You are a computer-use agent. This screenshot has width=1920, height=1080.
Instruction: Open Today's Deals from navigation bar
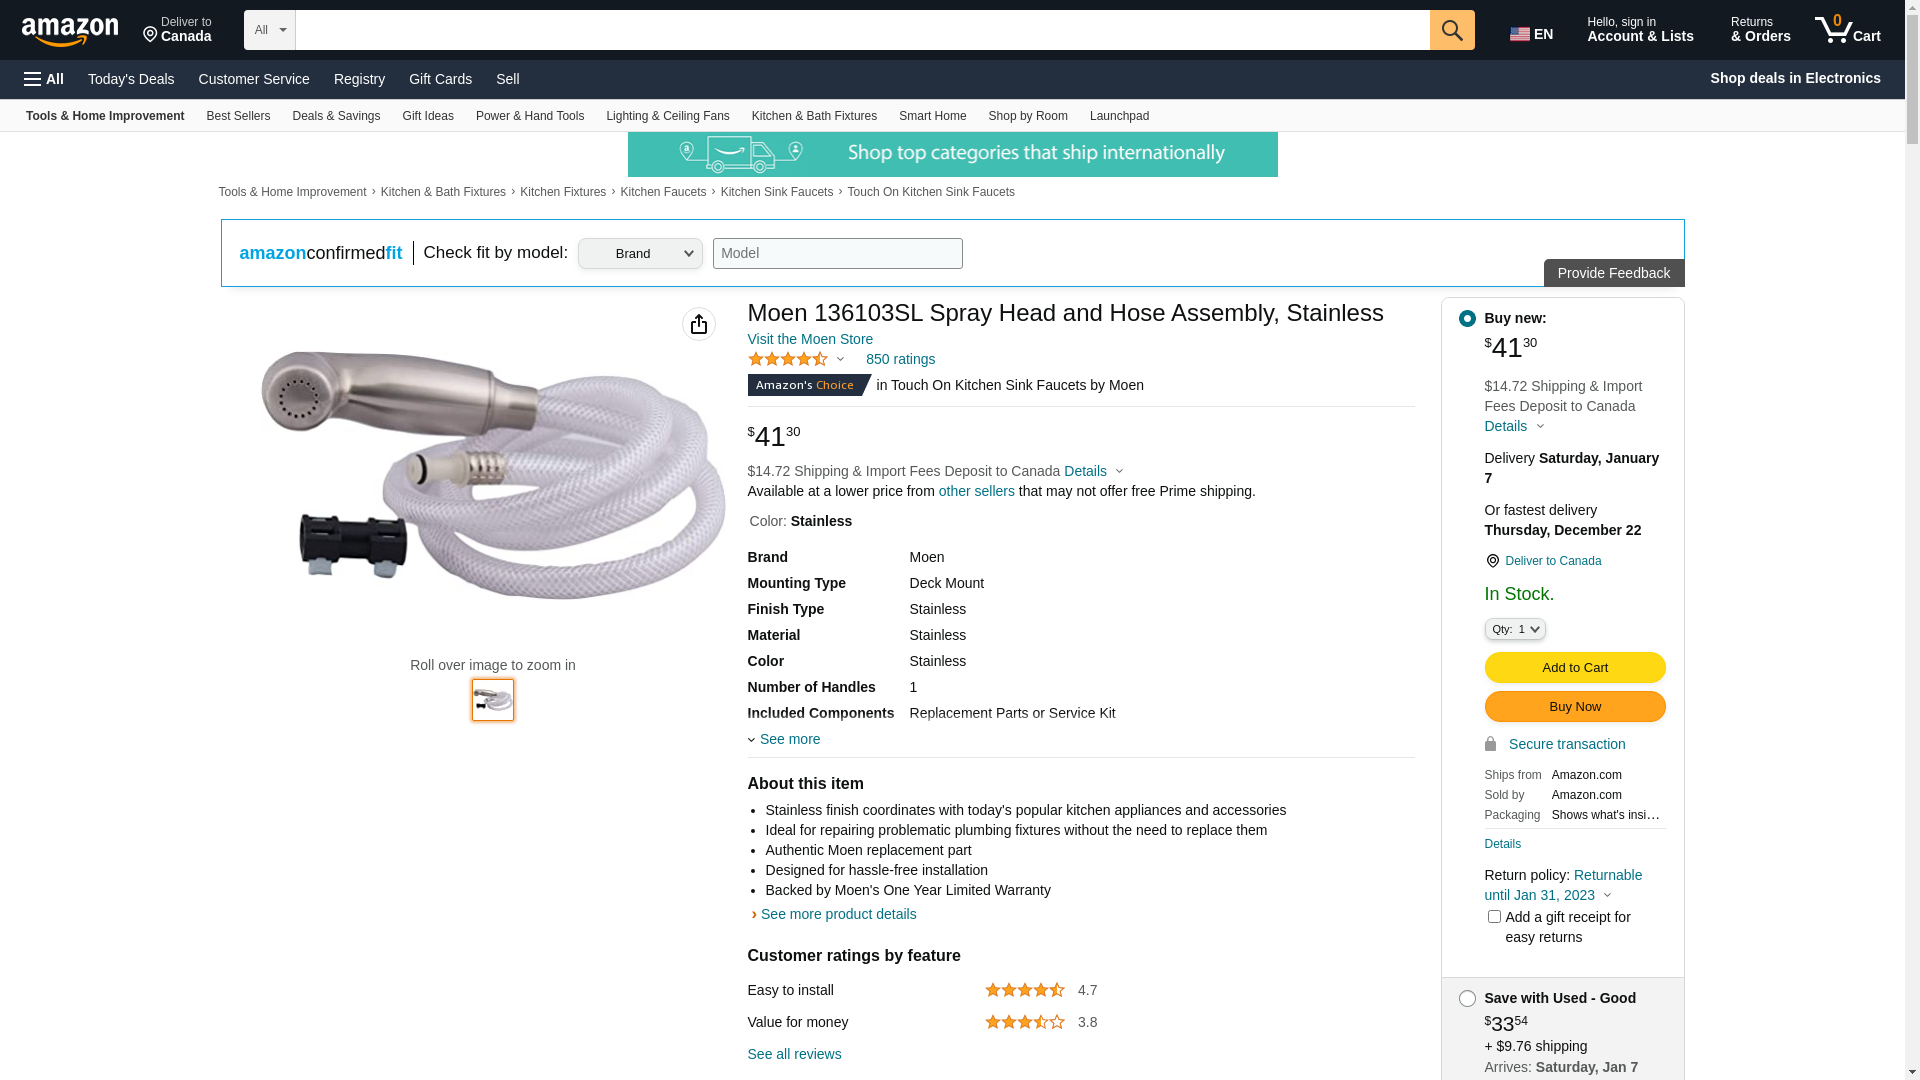[131, 79]
